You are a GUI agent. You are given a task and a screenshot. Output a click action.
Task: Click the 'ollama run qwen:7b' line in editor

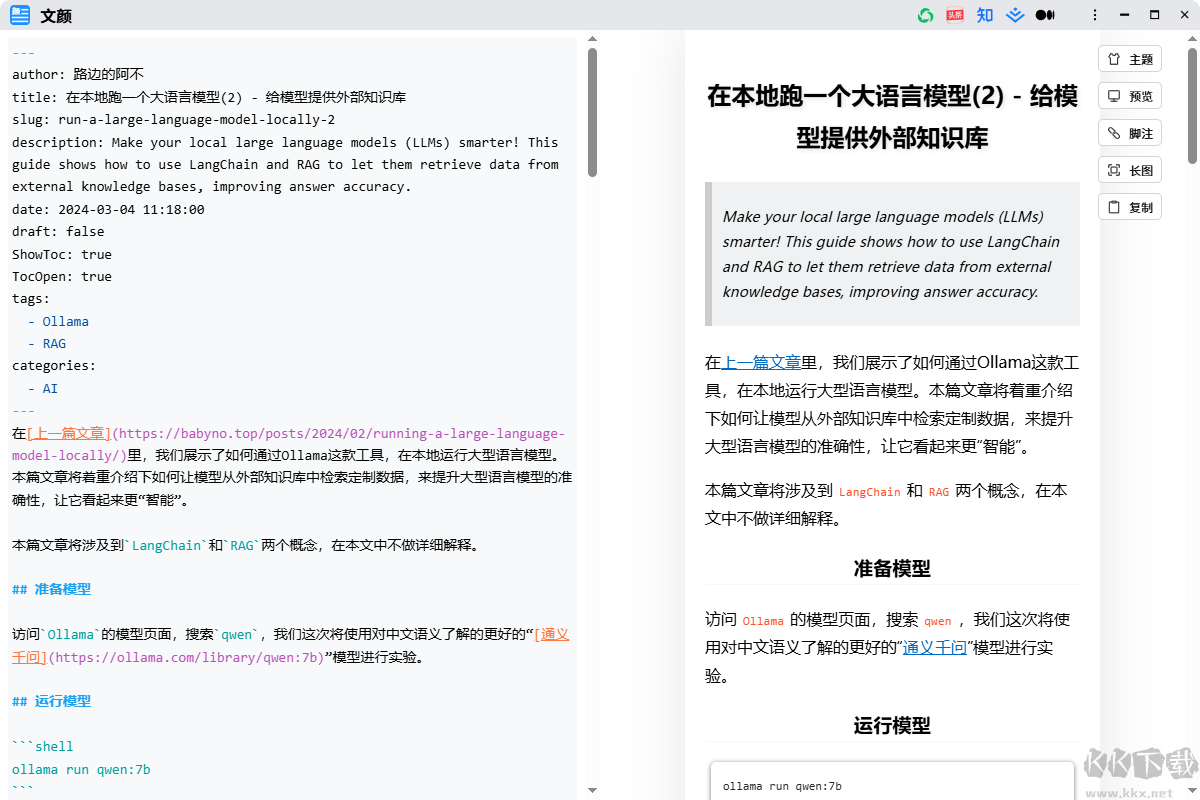(81, 769)
